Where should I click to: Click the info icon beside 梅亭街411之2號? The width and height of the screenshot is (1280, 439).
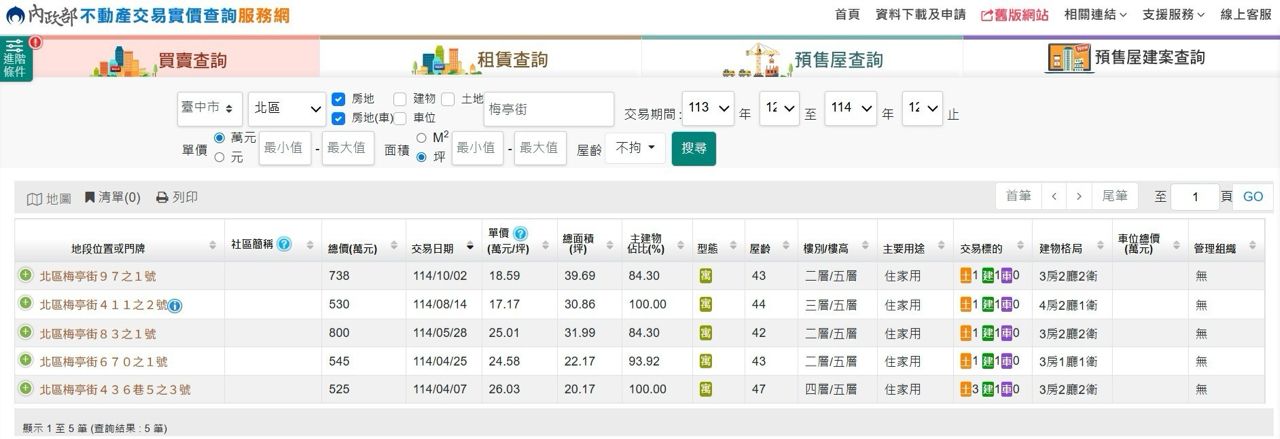pos(175,305)
